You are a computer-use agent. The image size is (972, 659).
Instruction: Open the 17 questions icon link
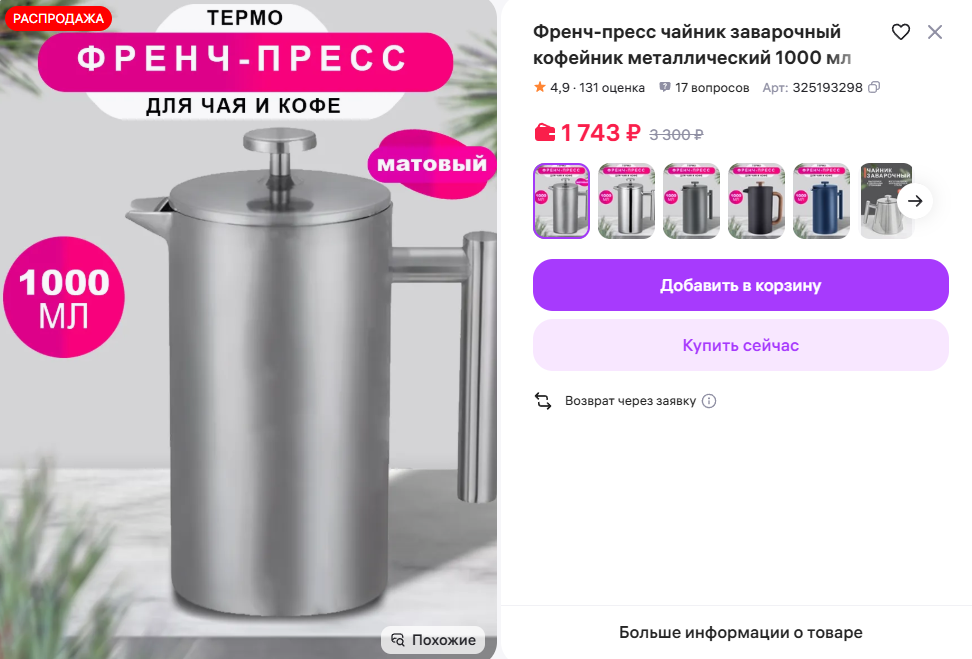[665, 87]
